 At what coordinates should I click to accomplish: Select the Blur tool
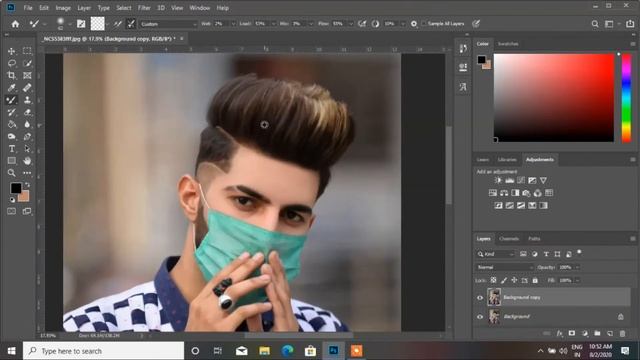point(27,124)
